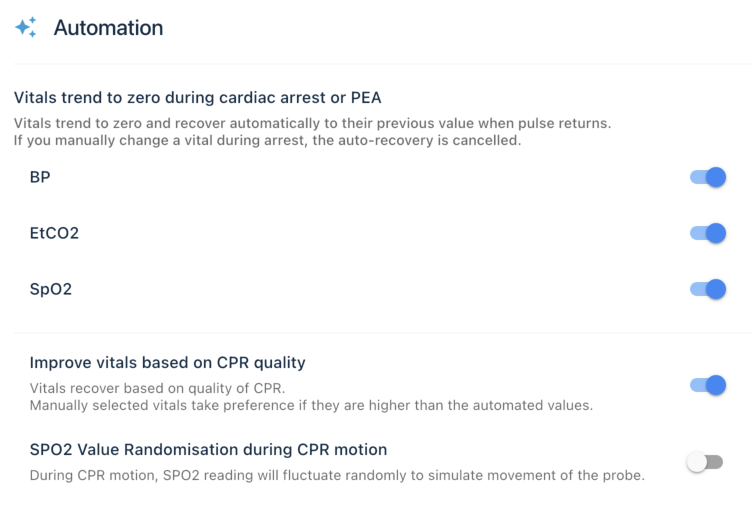Enable SPO2 Value Randomisation switch
The height and width of the screenshot is (519, 755).
click(x=705, y=462)
